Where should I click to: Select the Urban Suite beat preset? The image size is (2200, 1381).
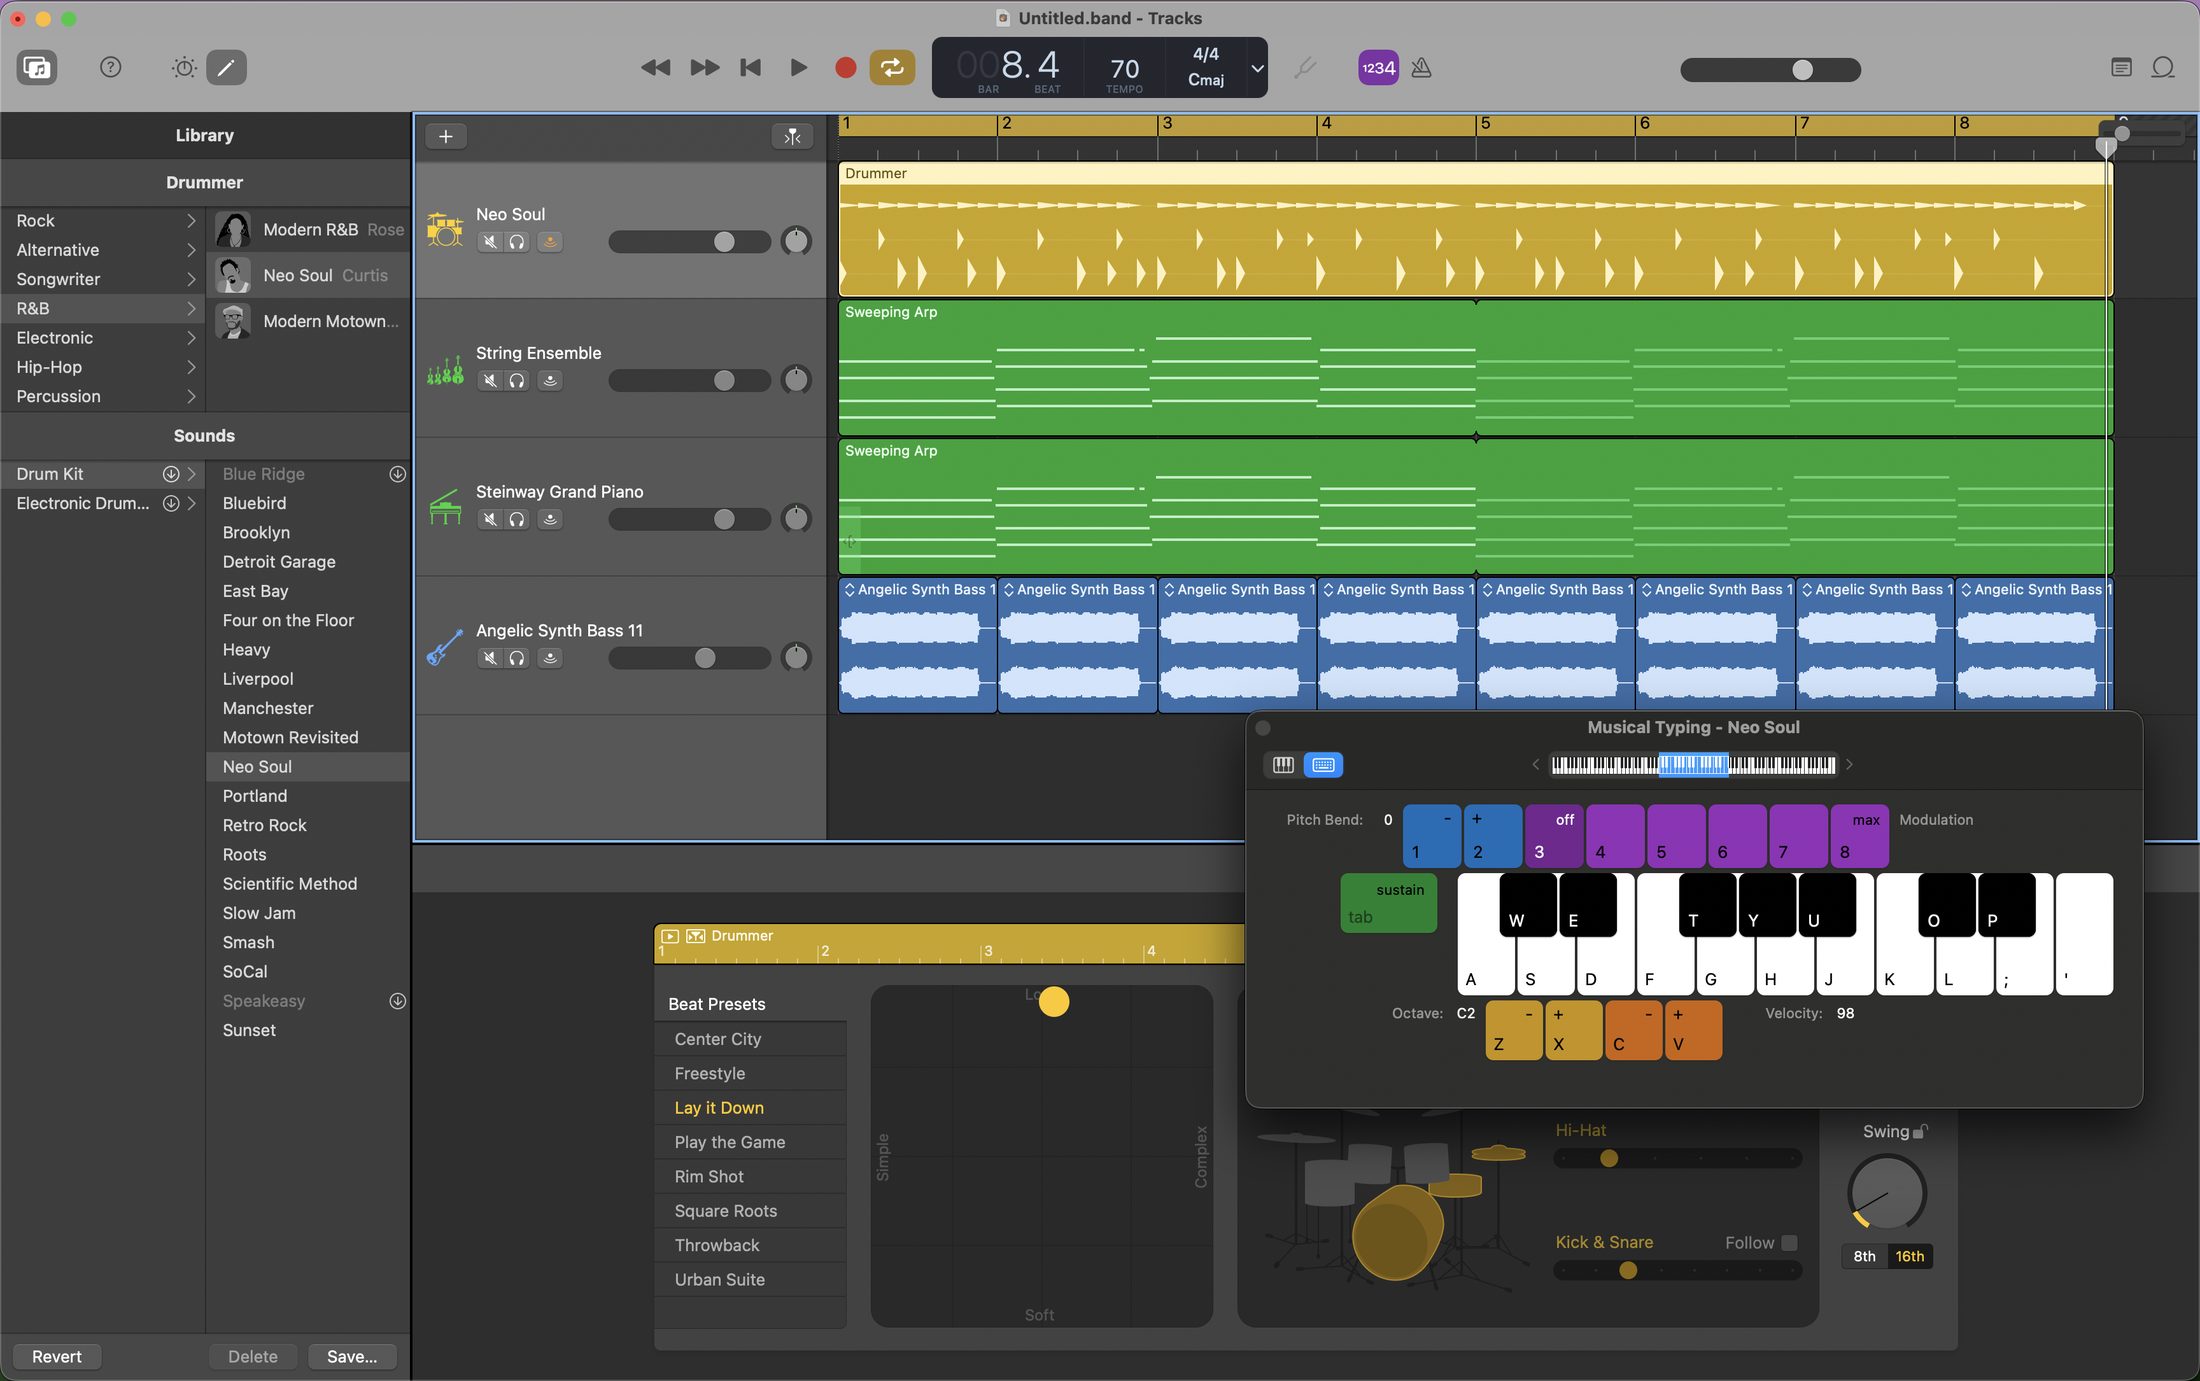pos(750,1280)
